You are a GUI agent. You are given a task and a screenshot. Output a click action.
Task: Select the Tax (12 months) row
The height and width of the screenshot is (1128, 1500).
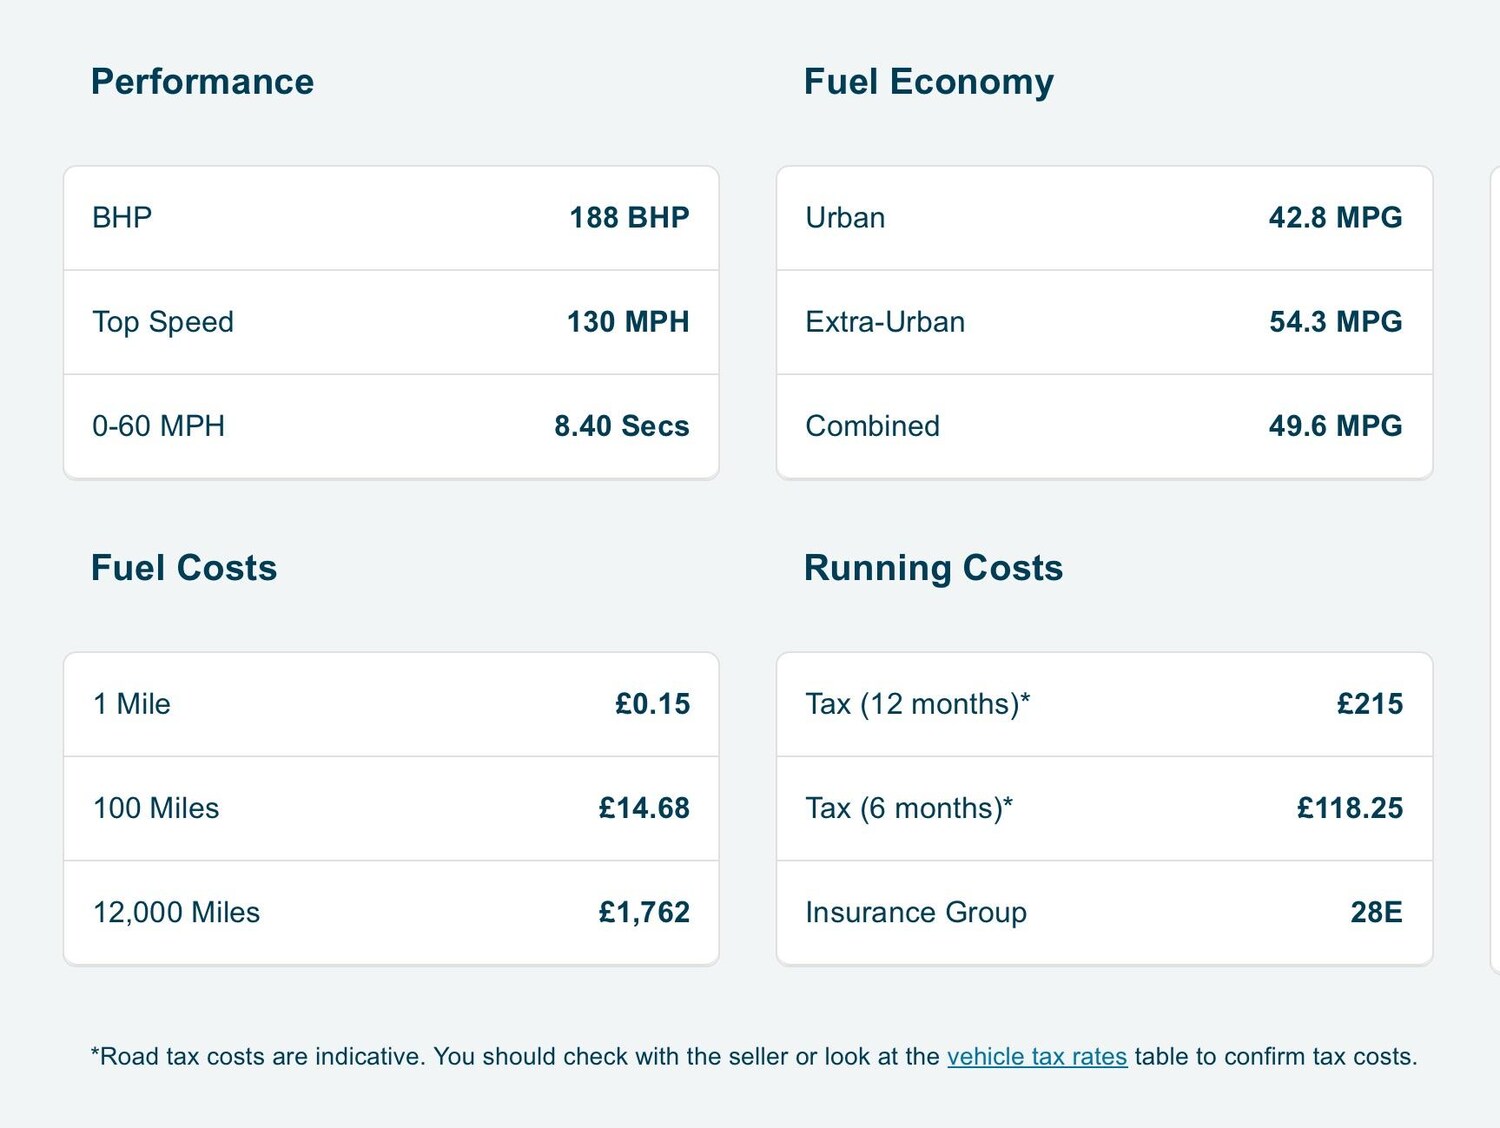[1104, 704]
